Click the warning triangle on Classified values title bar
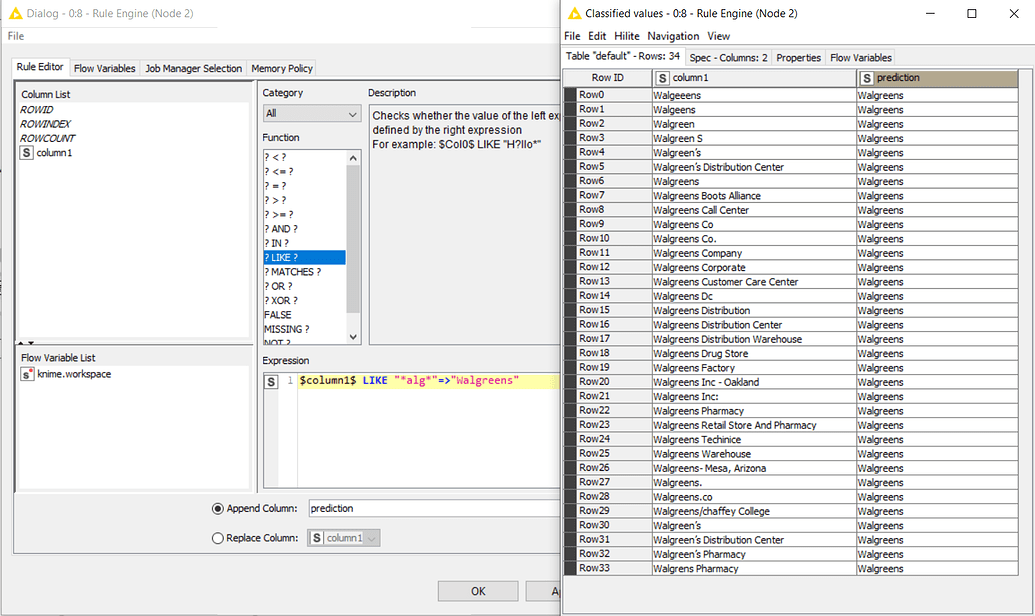 point(573,13)
